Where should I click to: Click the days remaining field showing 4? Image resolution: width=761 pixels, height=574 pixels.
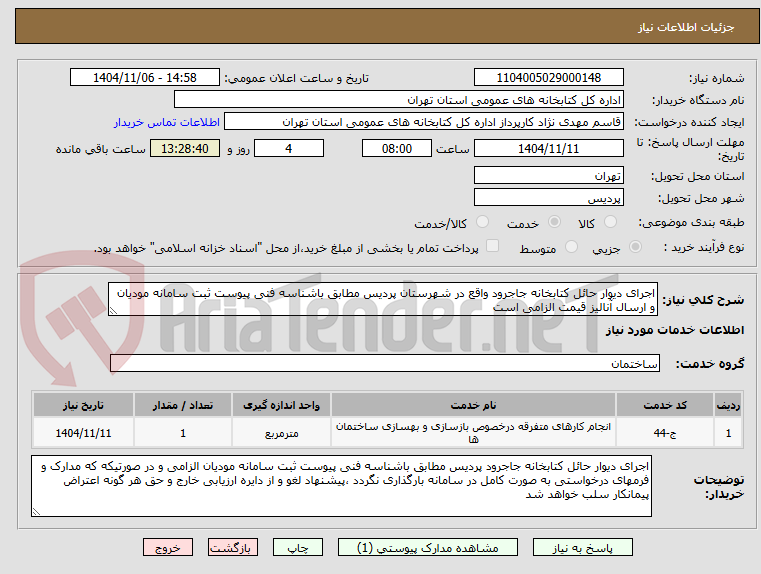point(289,148)
